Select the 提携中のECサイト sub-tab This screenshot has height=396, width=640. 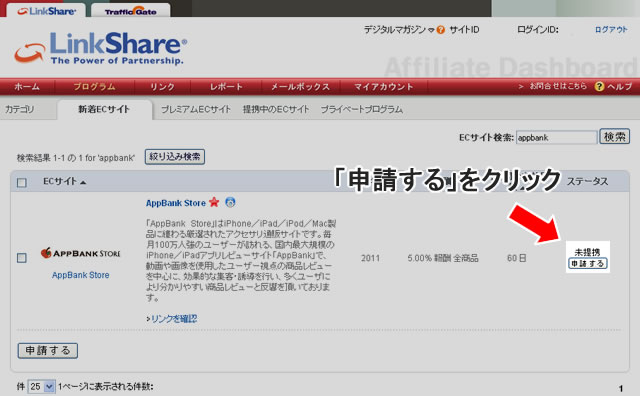276,109
